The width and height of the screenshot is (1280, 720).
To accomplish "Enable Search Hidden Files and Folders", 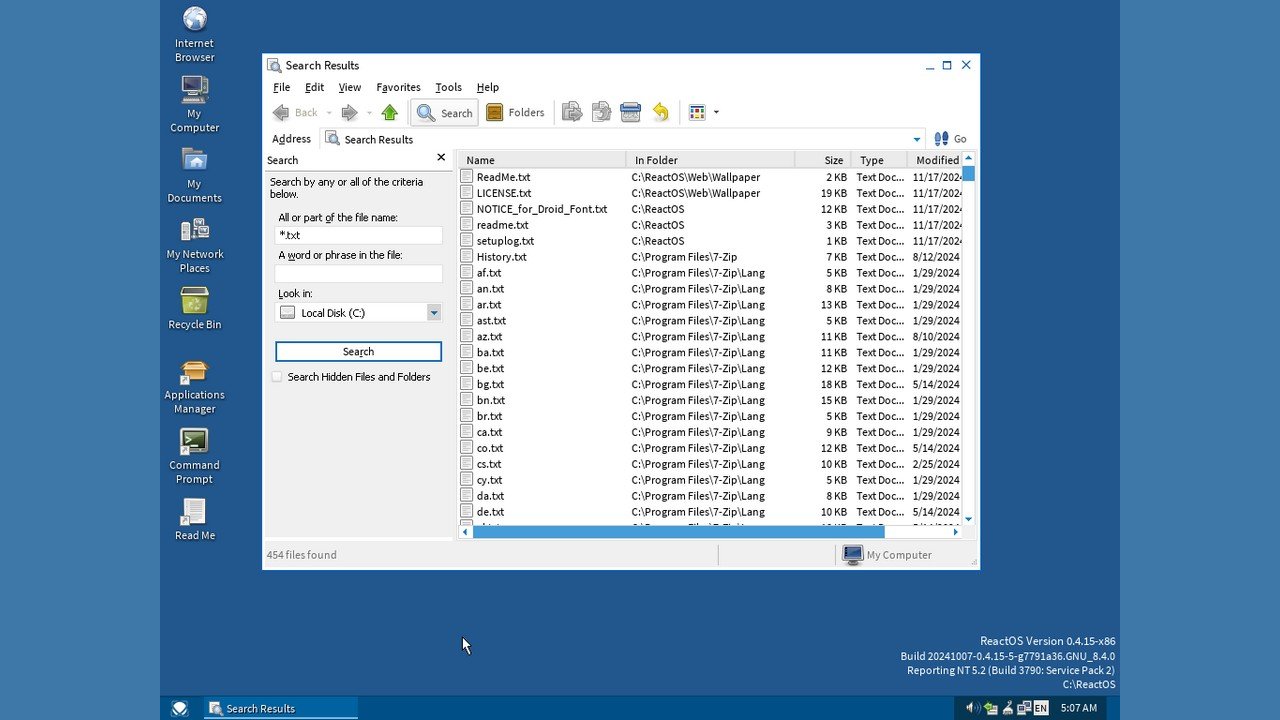I will 277,376.
